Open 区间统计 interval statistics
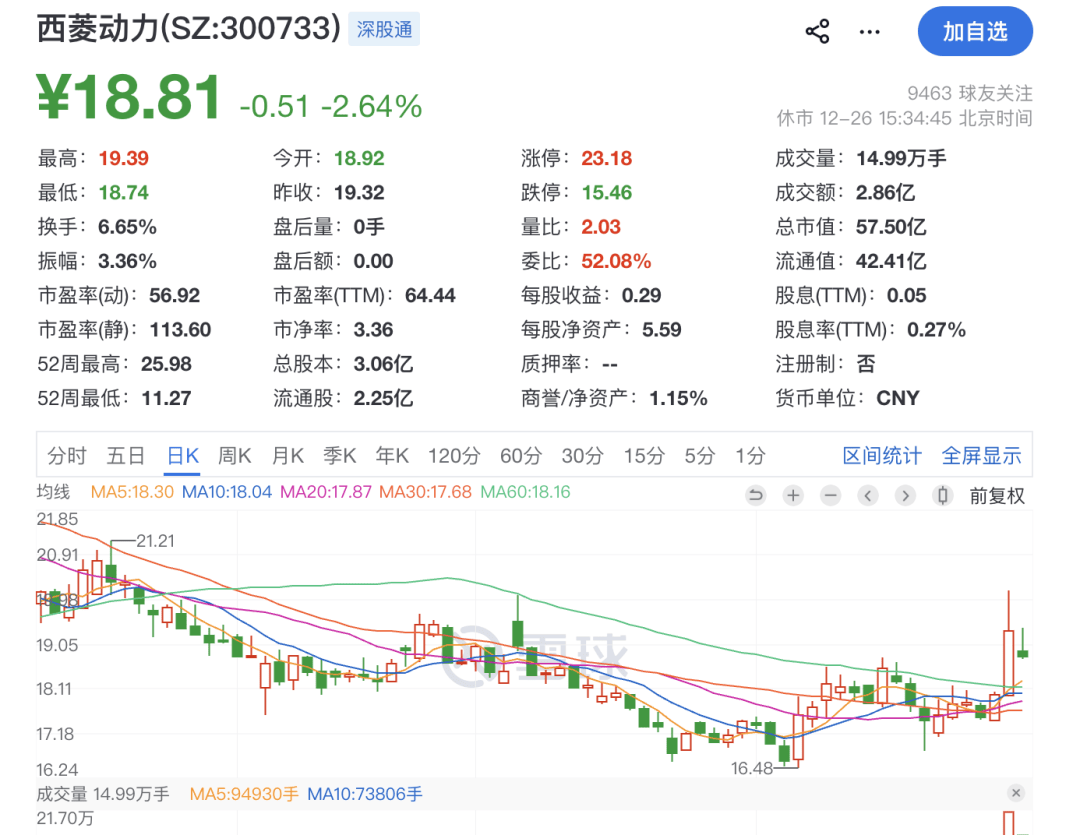This screenshot has height=835, width=1080. (x=882, y=455)
